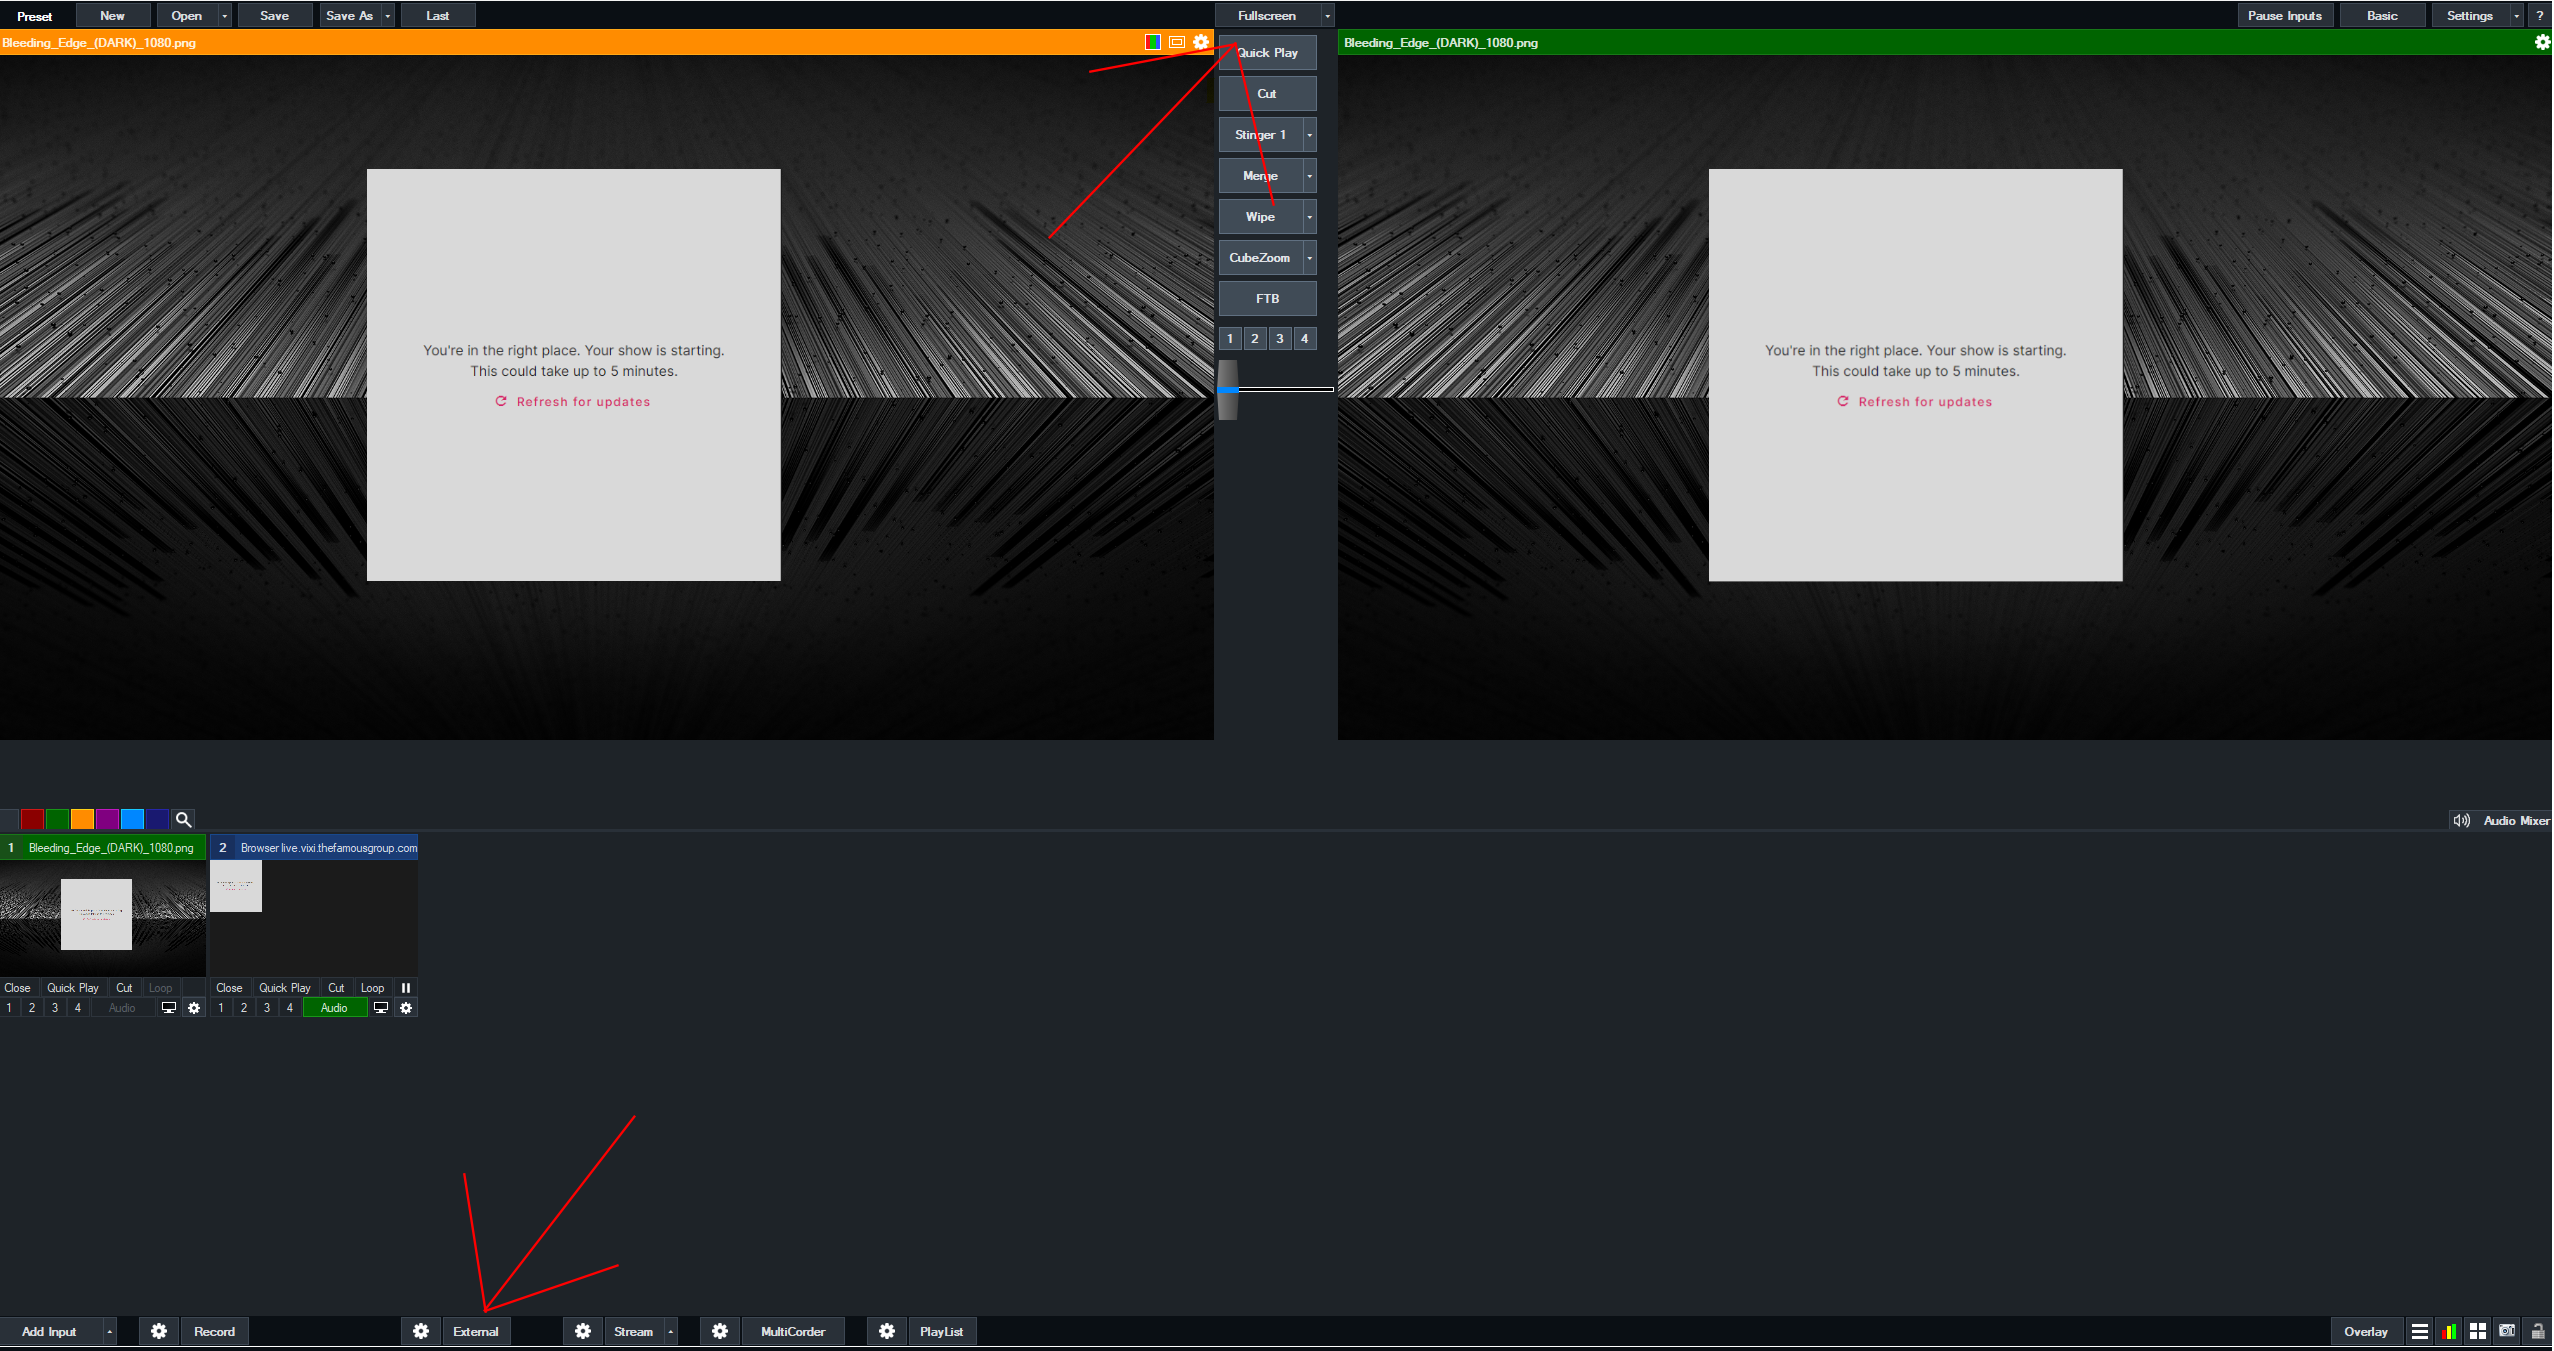
Task: Open the Record settings gear
Action: click(x=159, y=1331)
